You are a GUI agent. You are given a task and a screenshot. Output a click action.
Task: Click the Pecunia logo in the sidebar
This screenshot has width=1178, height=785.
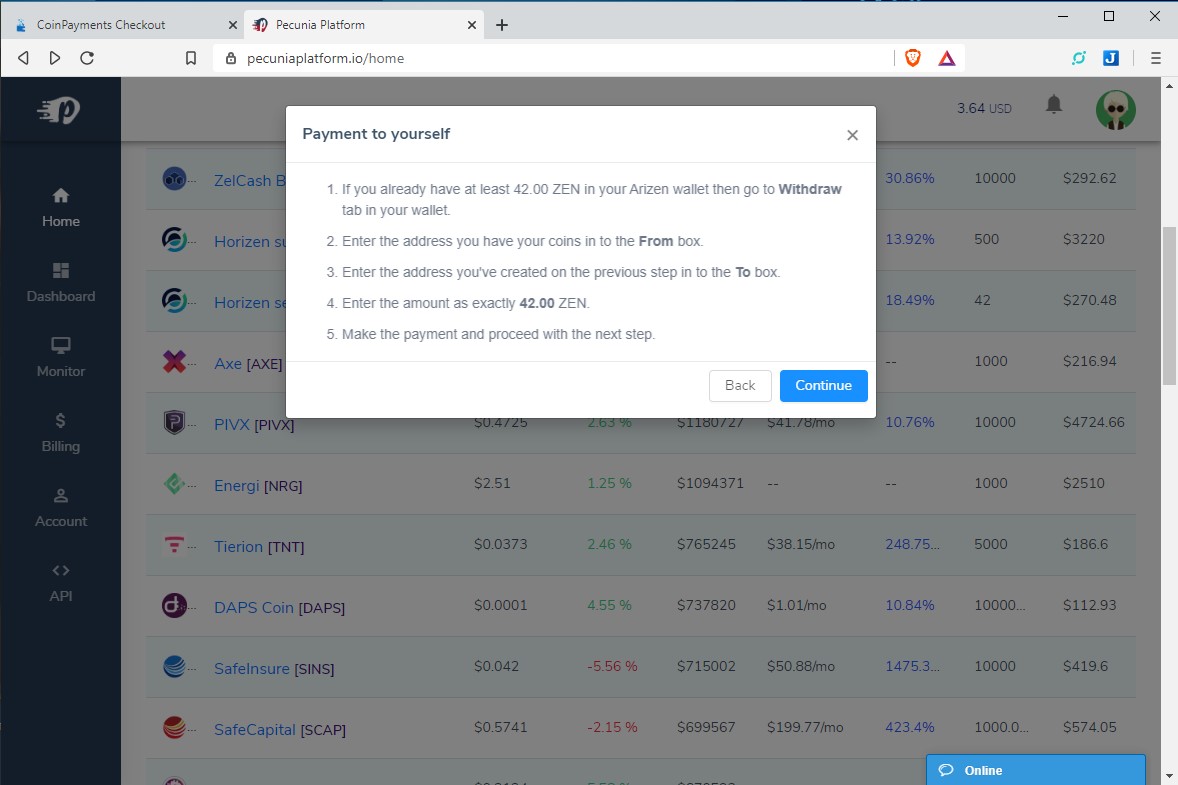59,110
